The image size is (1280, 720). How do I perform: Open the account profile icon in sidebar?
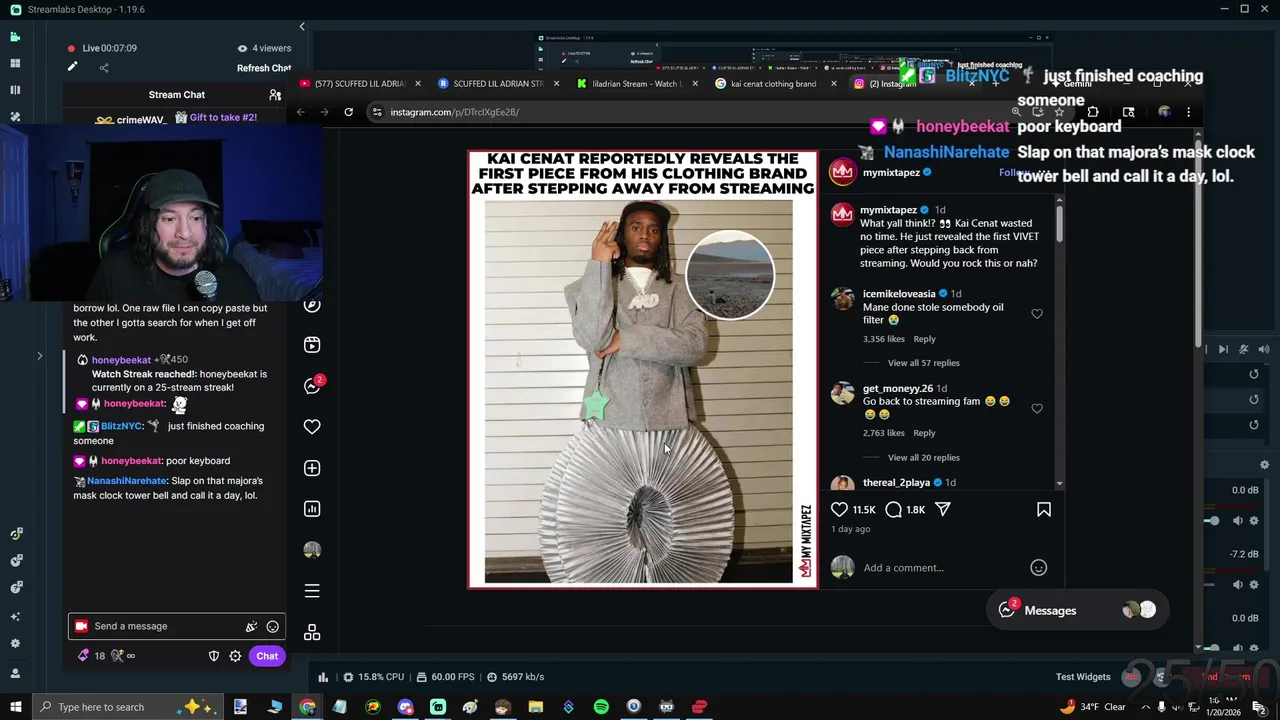[x=15, y=674]
